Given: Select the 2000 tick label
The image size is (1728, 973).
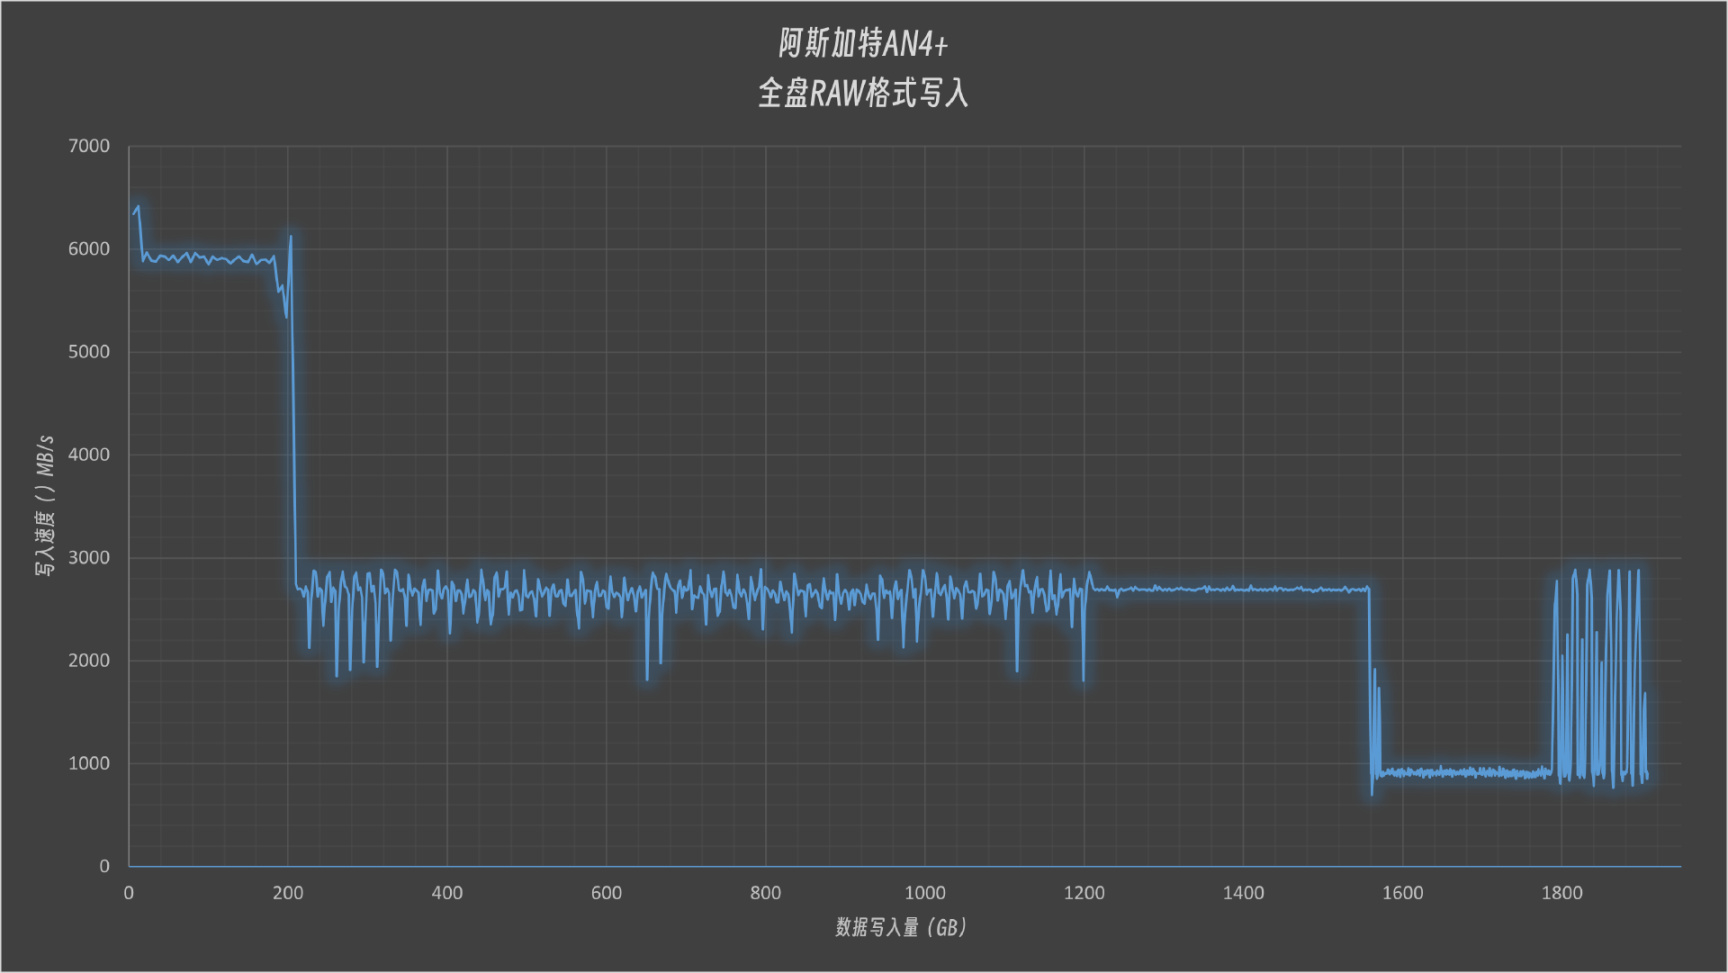Looking at the screenshot, I should (x=89, y=661).
